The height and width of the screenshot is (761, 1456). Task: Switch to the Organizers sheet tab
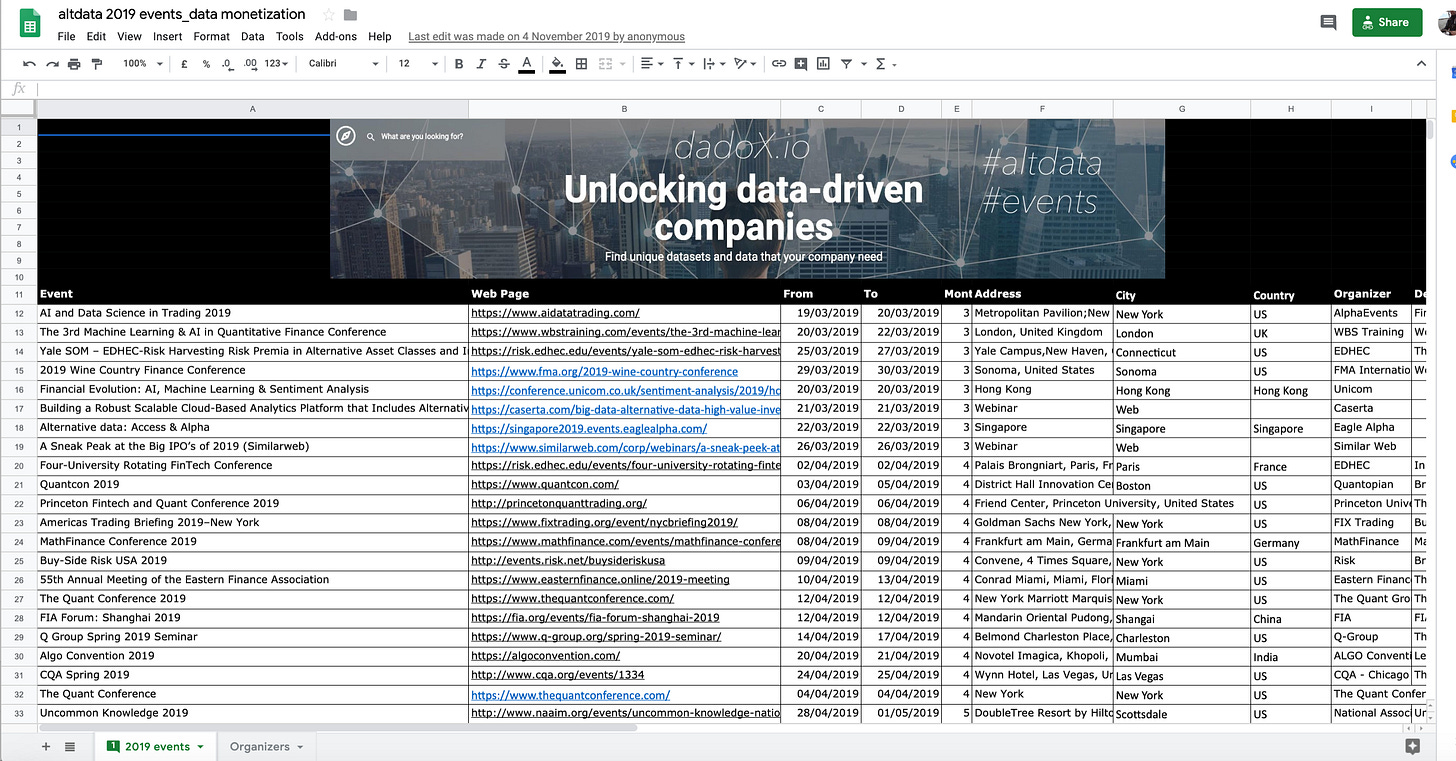[259, 746]
